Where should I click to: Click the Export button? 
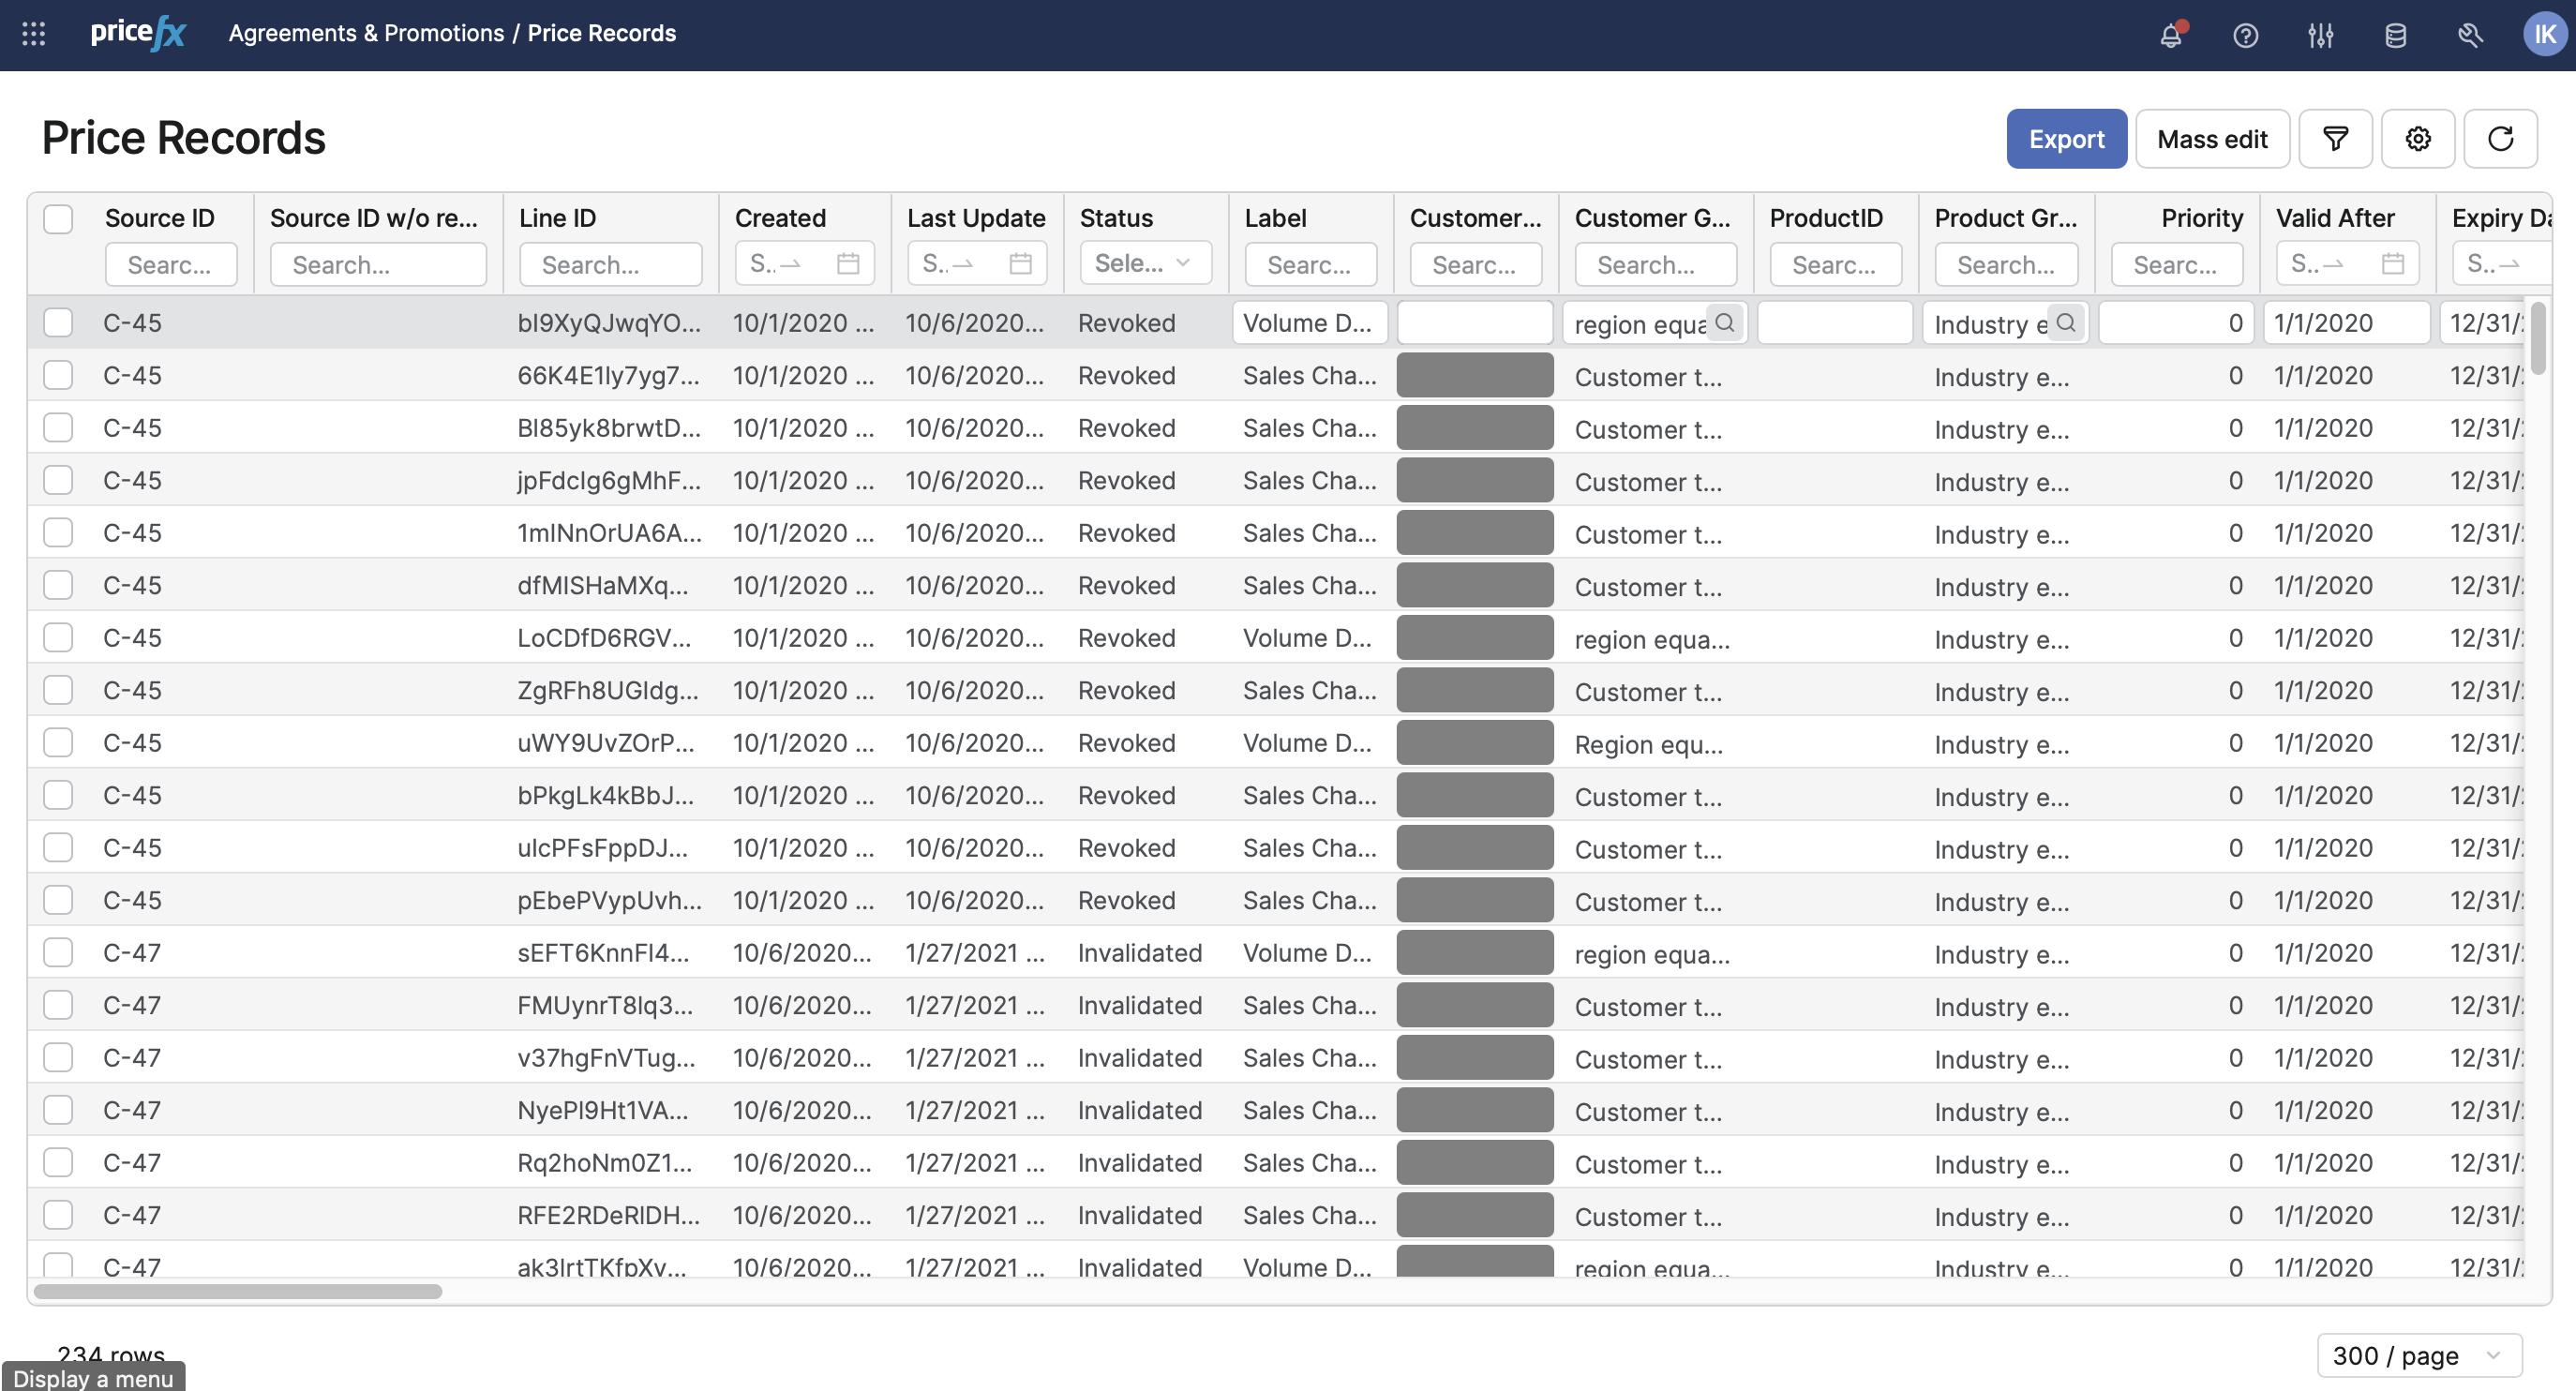2065,139
